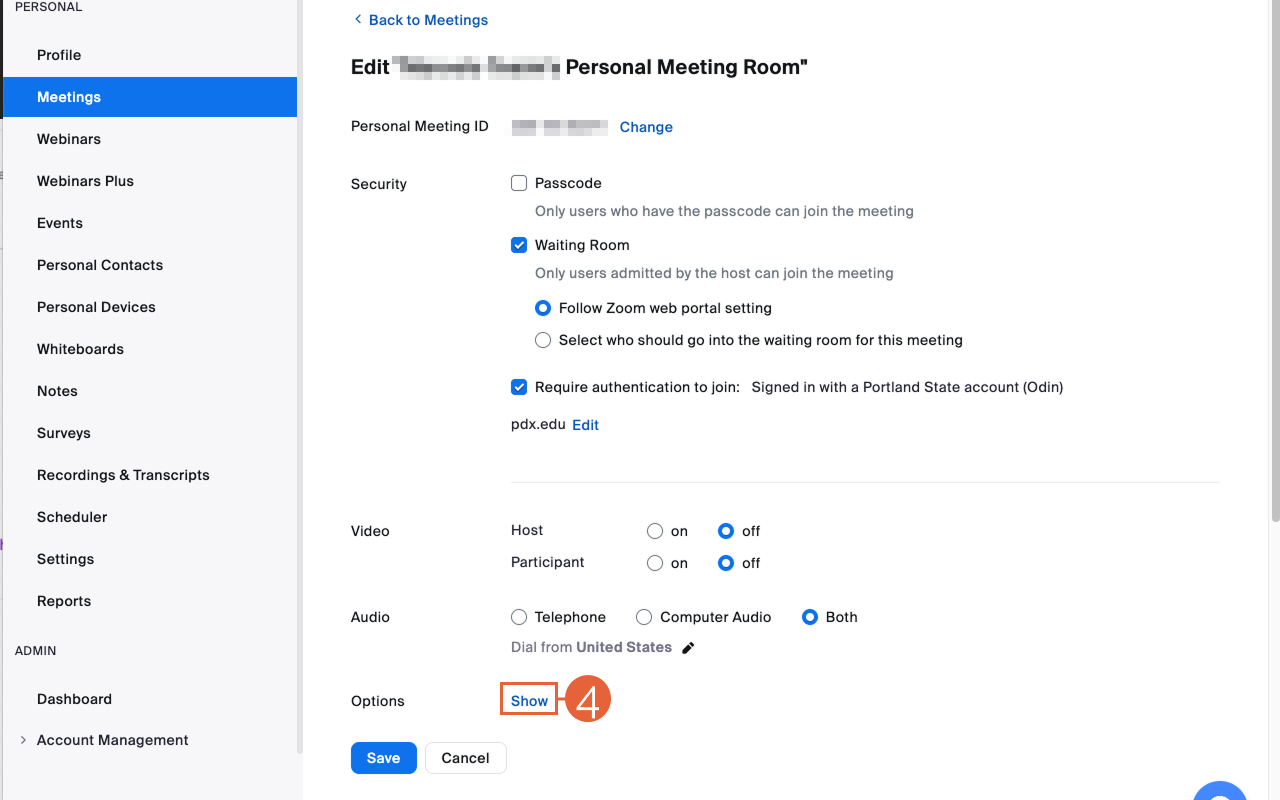Select Telephone audio option
This screenshot has height=800, width=1280.
[519, 617]
